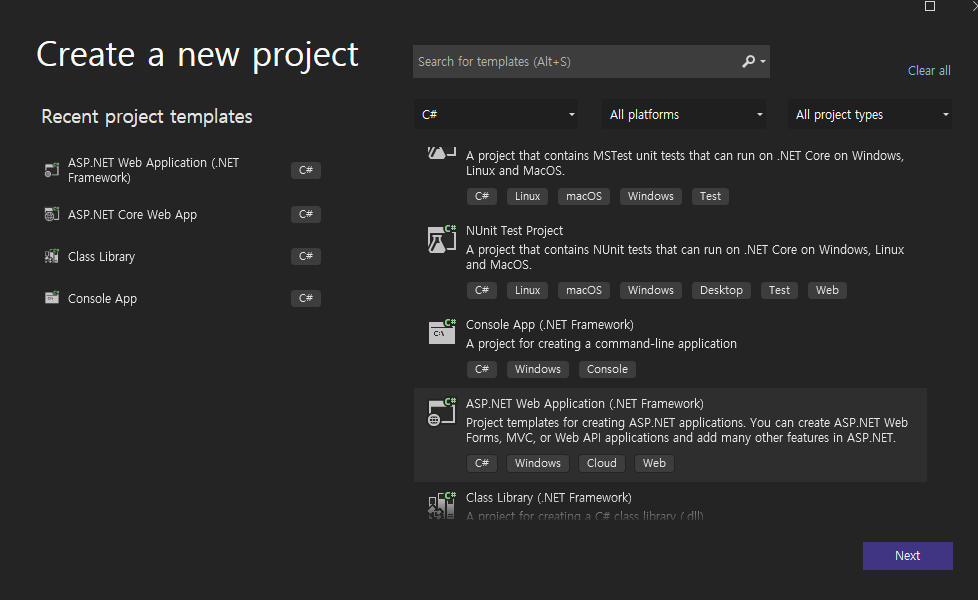Select Class Library (.NET Framework) title

548,498
